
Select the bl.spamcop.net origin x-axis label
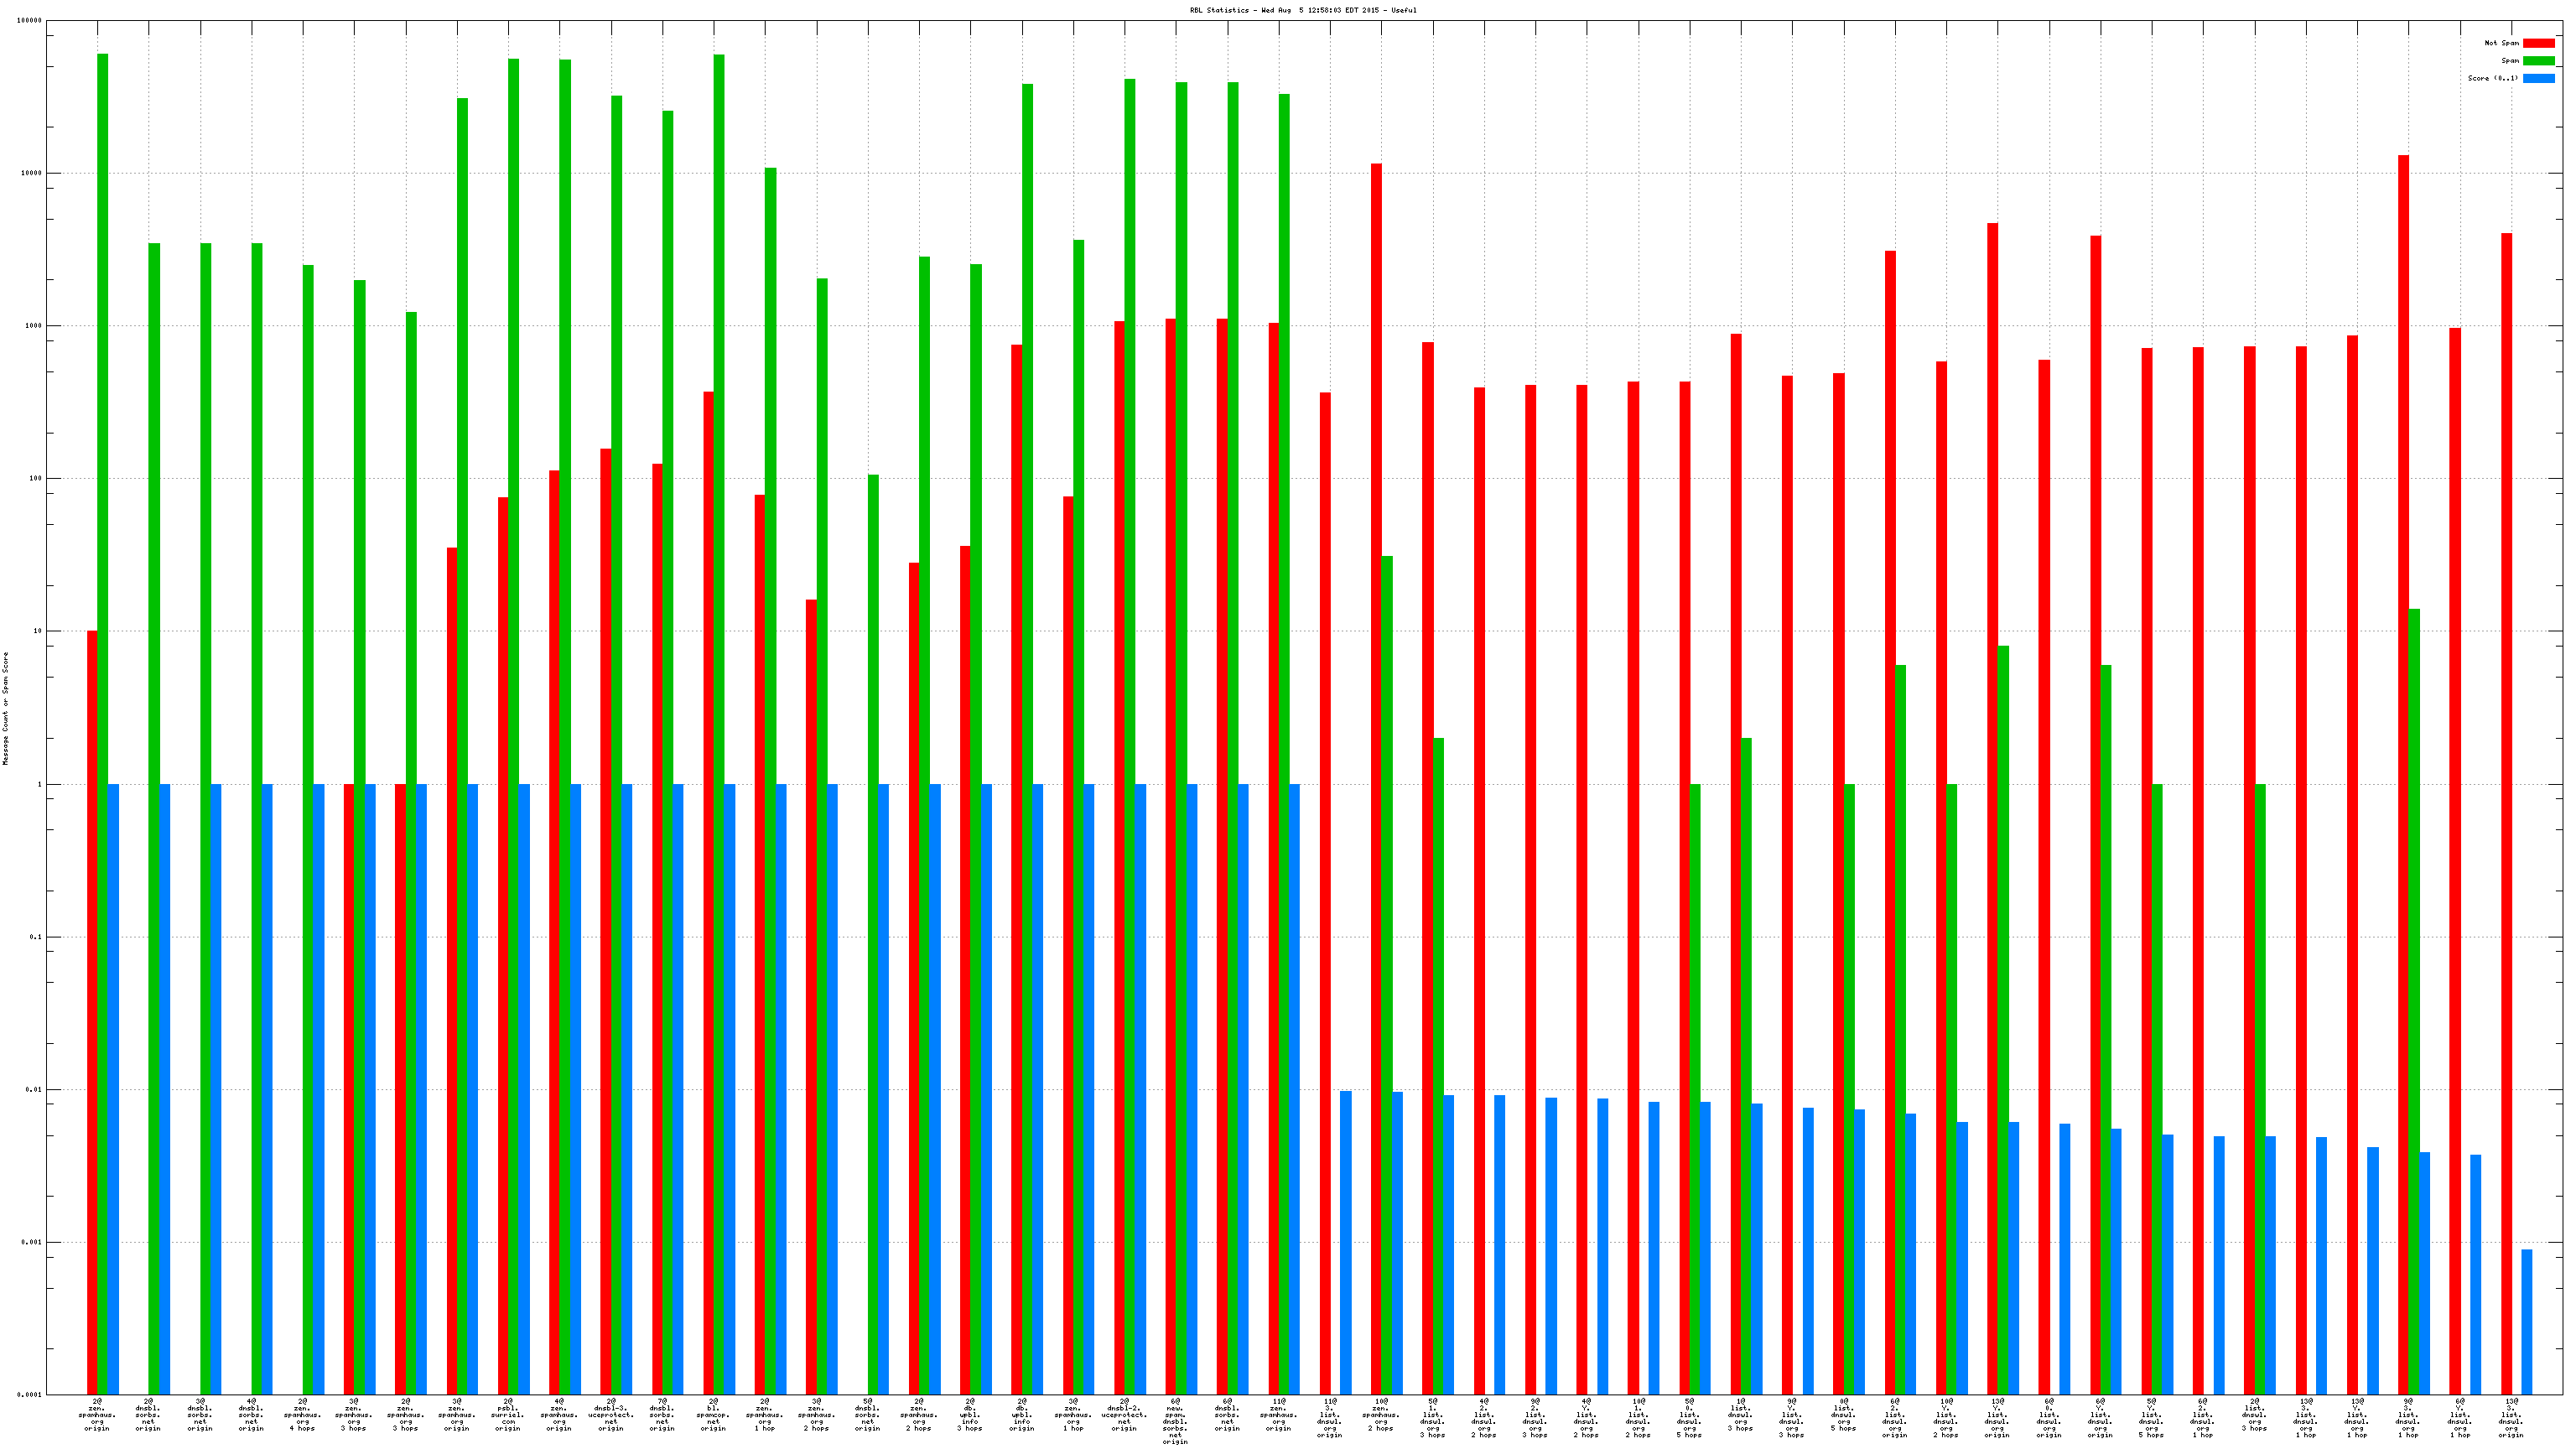point(713,1415)
